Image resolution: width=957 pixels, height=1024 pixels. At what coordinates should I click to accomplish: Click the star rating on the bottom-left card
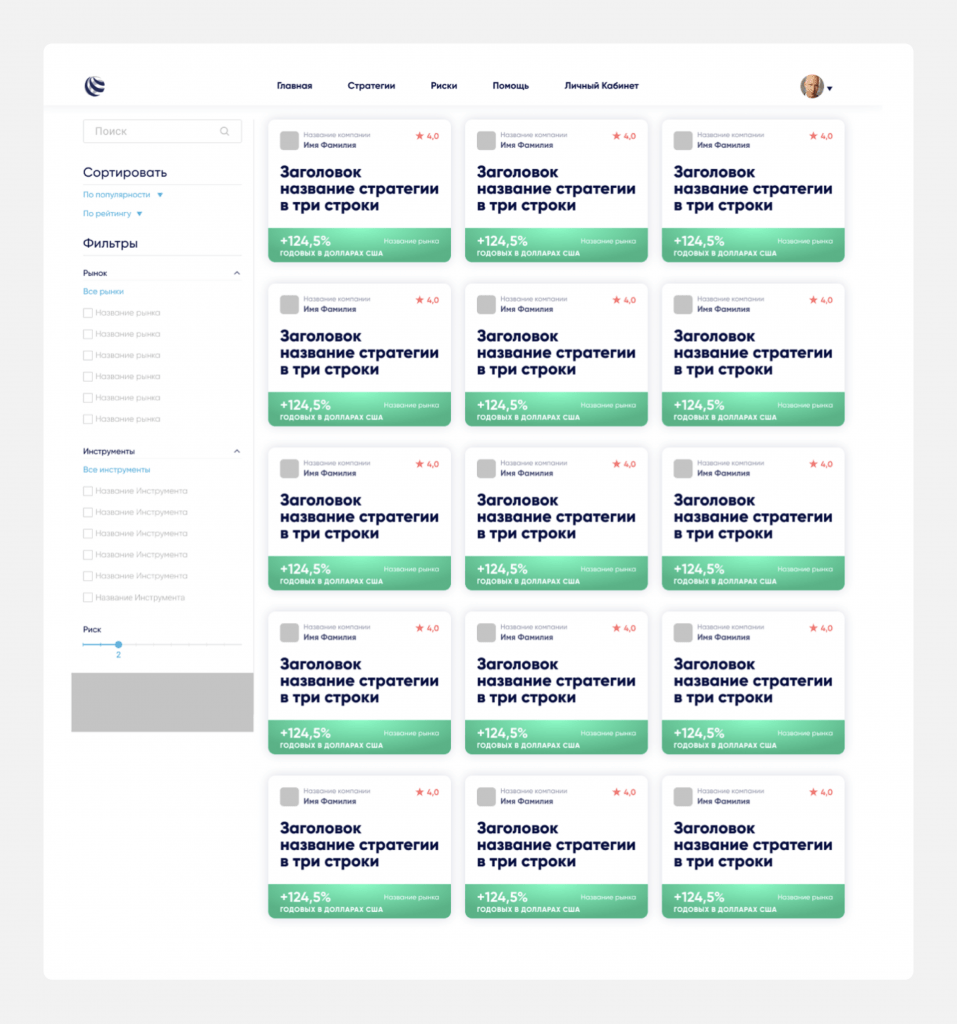pos(427,792)
